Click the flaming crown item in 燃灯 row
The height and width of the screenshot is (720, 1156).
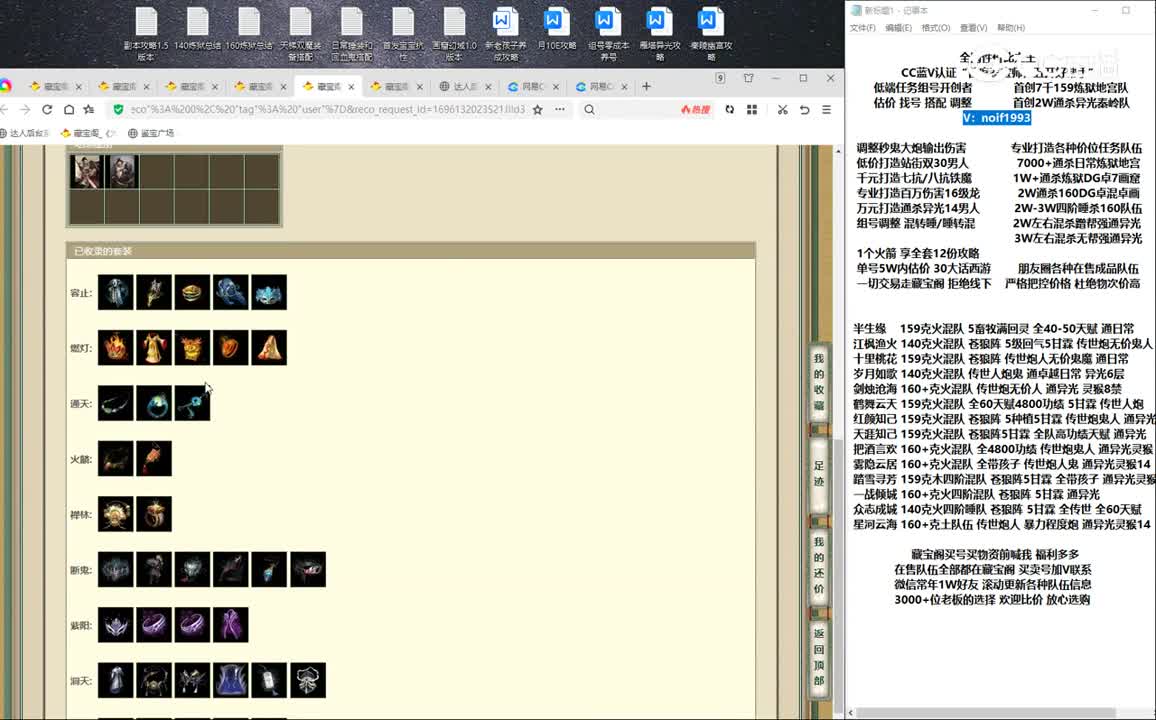pos(116,348)
